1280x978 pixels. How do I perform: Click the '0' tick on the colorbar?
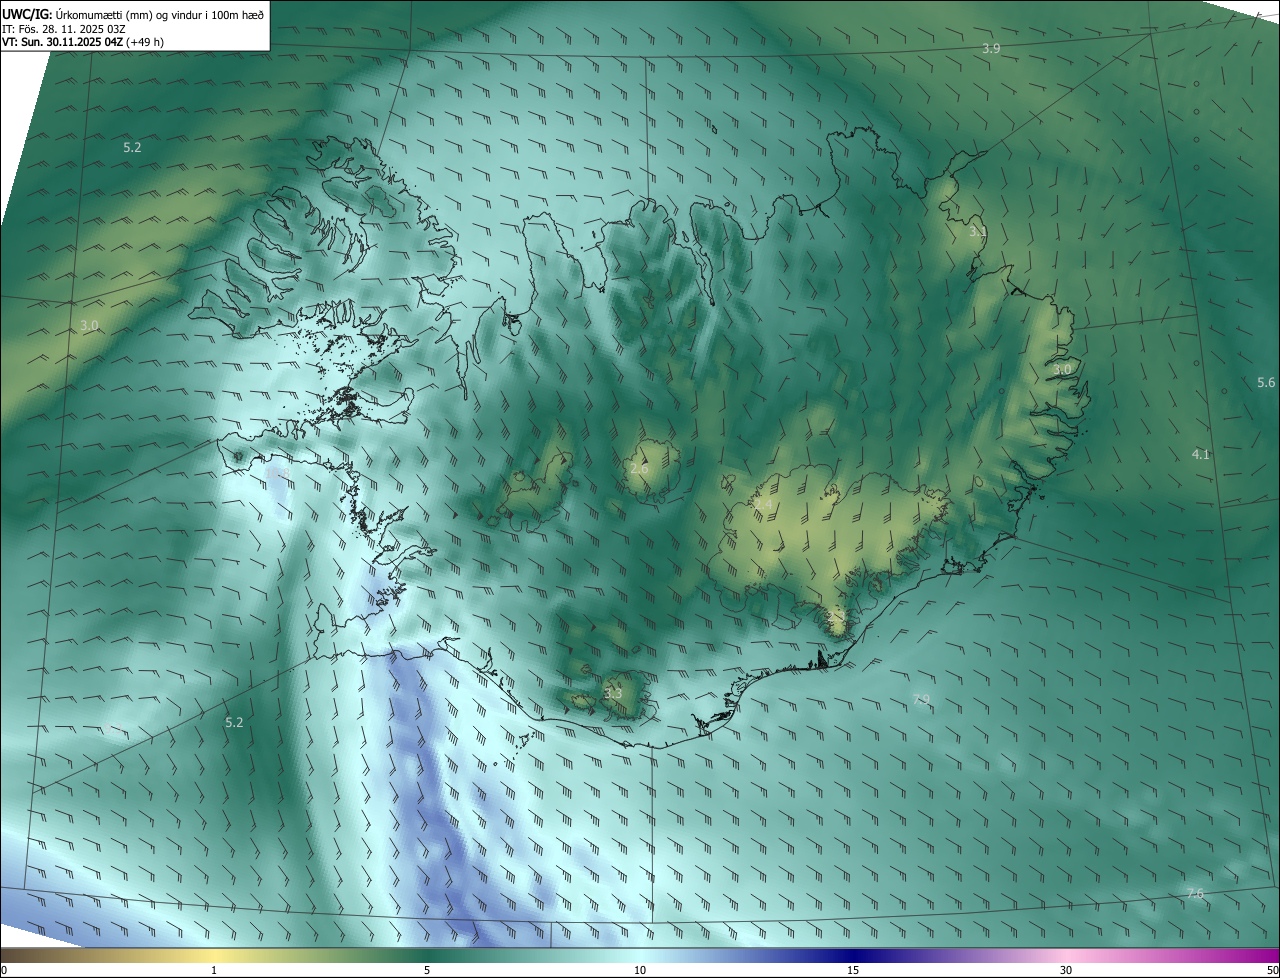(4, 970)
